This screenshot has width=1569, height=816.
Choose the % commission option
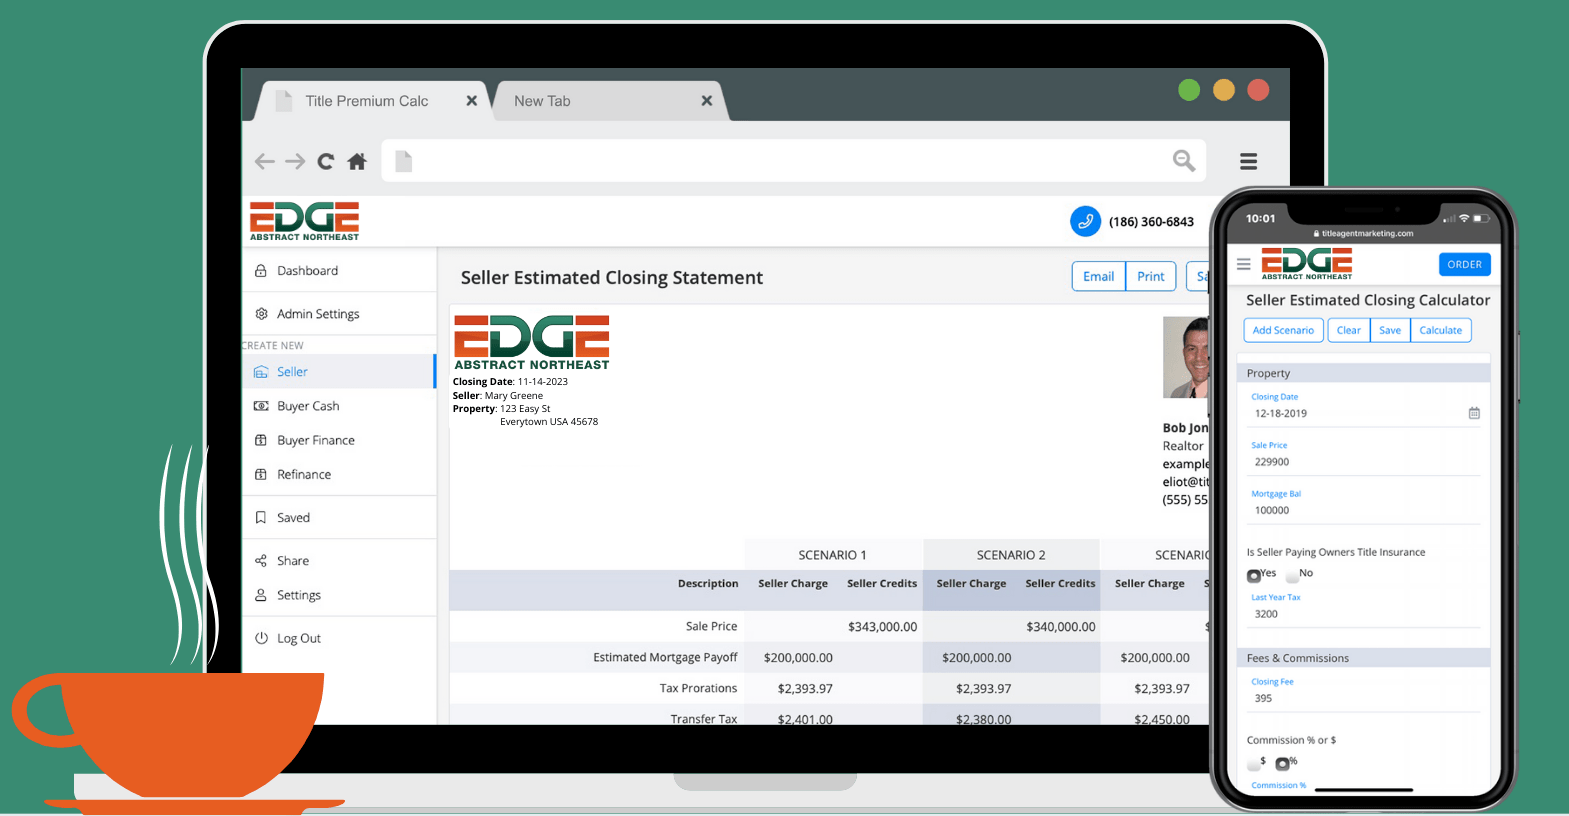click(x=1282, y=763)
